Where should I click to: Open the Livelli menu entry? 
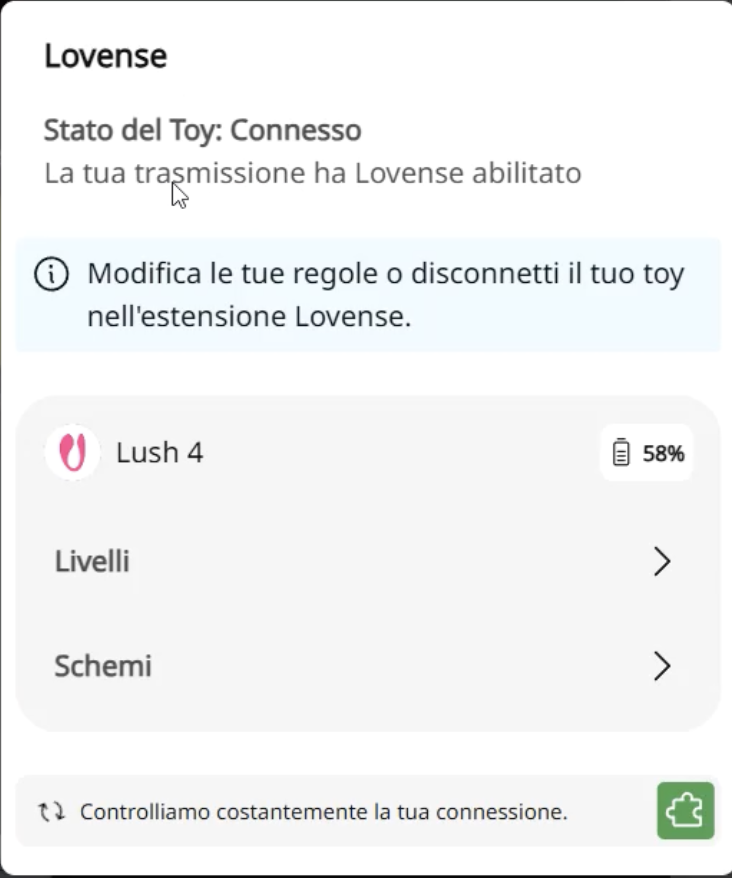[x=92, y=562]
